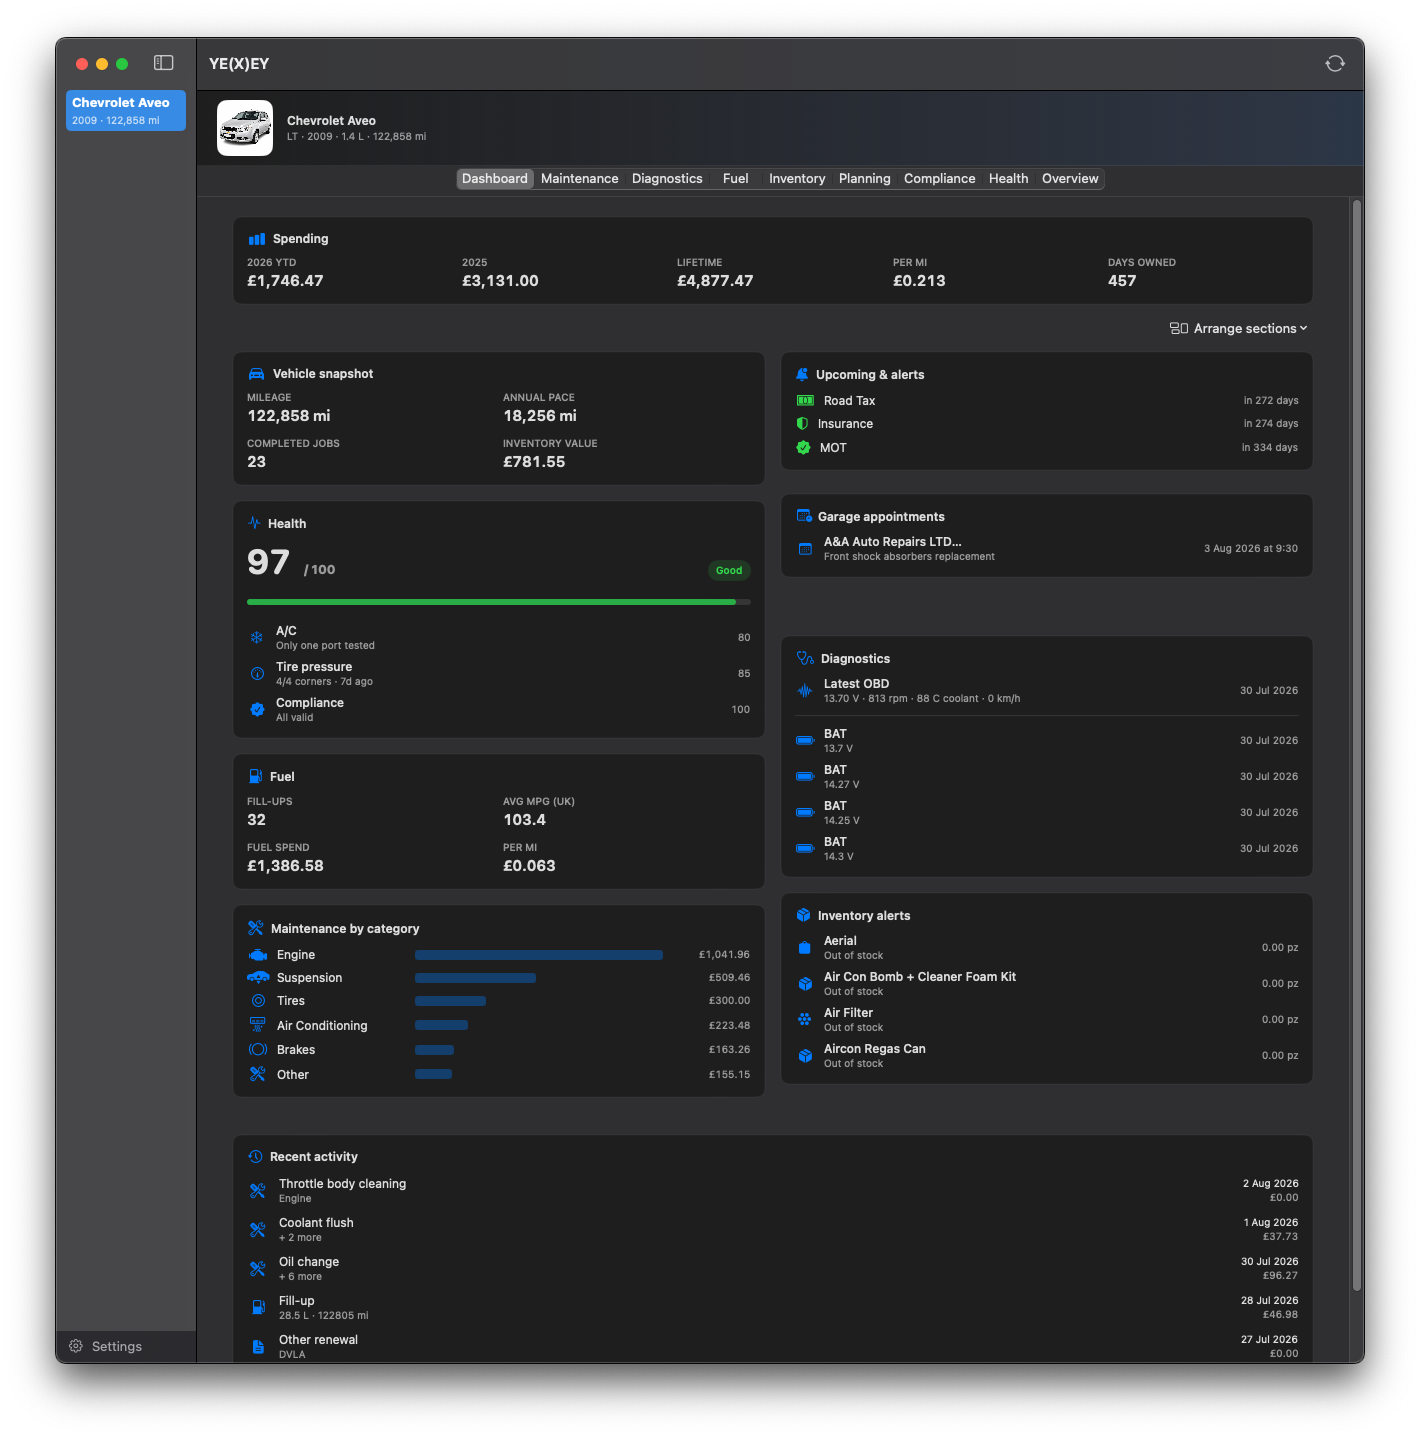1420x1437 pixels.
Task: Open the Settings gear icon
Action: click(x=76, y=1346)
